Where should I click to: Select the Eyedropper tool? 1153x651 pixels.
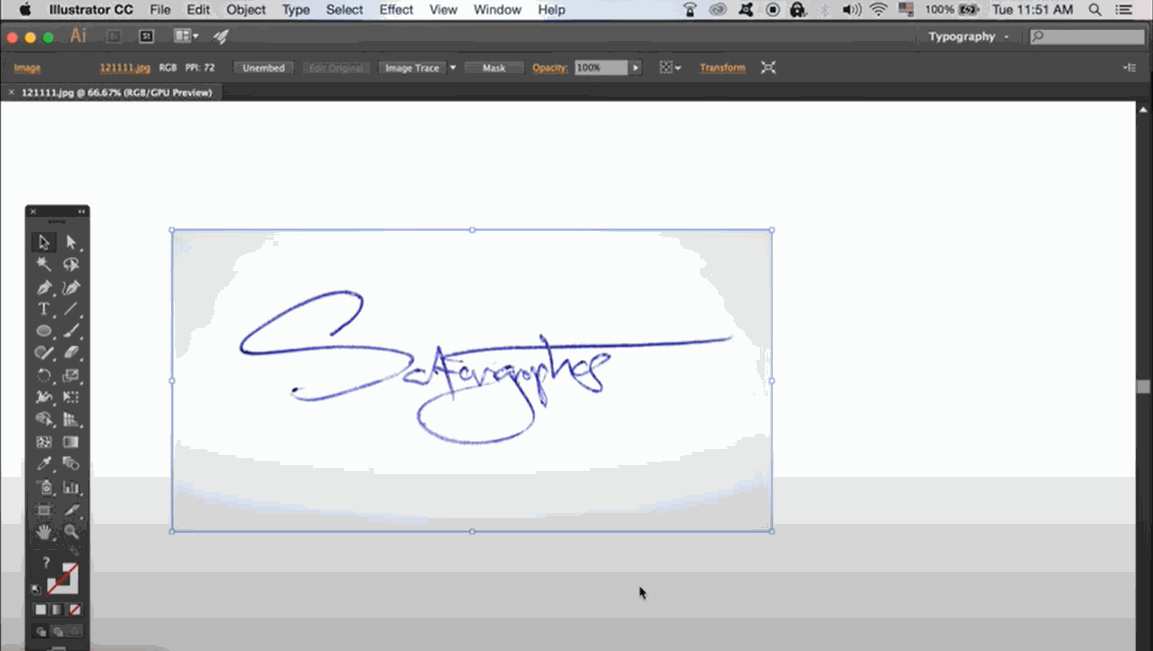point(44,463)
